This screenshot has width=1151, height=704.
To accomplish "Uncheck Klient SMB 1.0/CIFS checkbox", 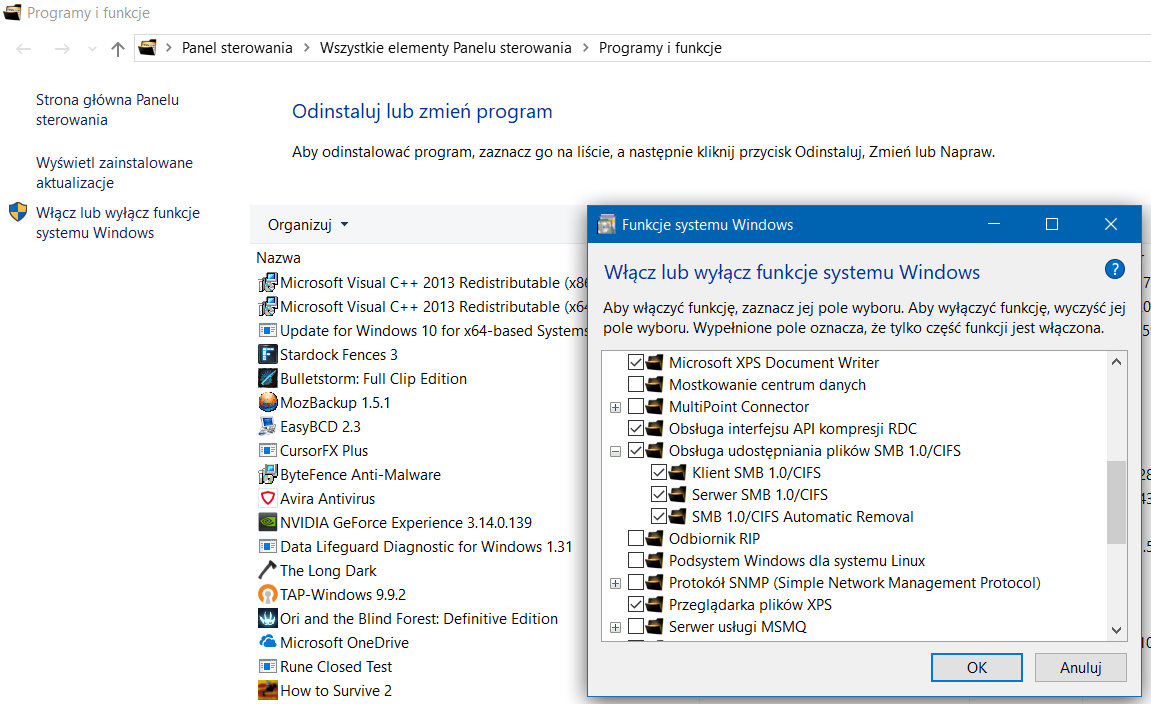I will coord(659,473).
